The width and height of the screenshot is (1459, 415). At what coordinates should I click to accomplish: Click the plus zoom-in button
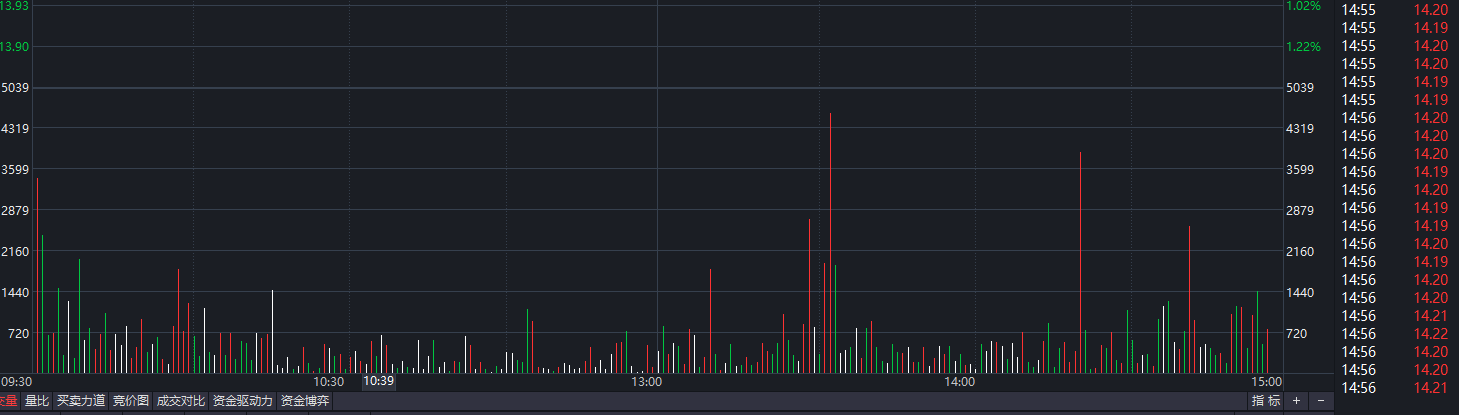point(1296,401)
